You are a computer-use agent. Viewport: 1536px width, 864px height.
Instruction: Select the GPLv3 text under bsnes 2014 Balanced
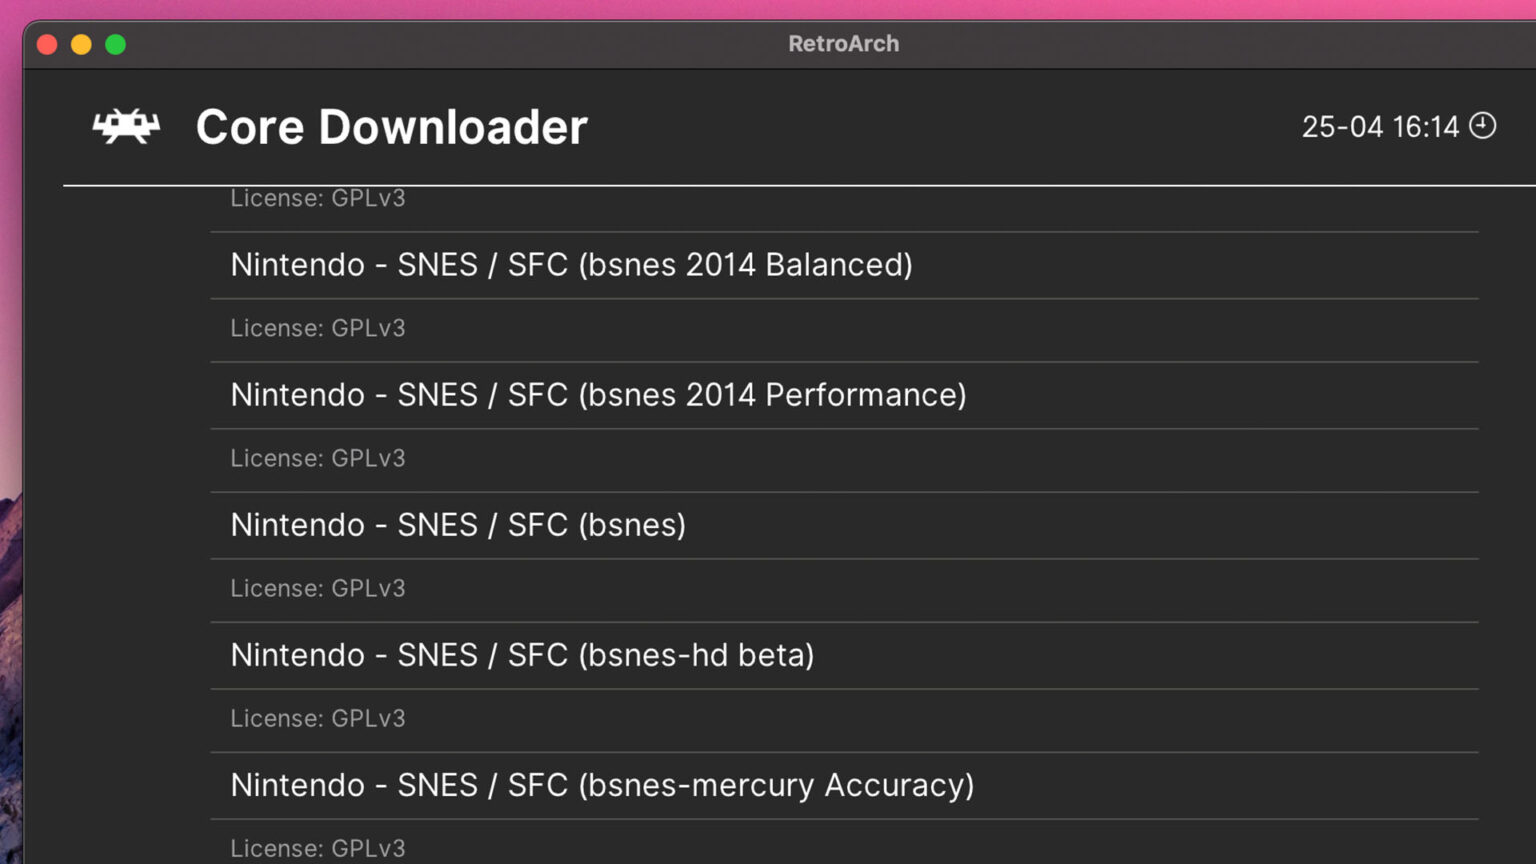317,328
